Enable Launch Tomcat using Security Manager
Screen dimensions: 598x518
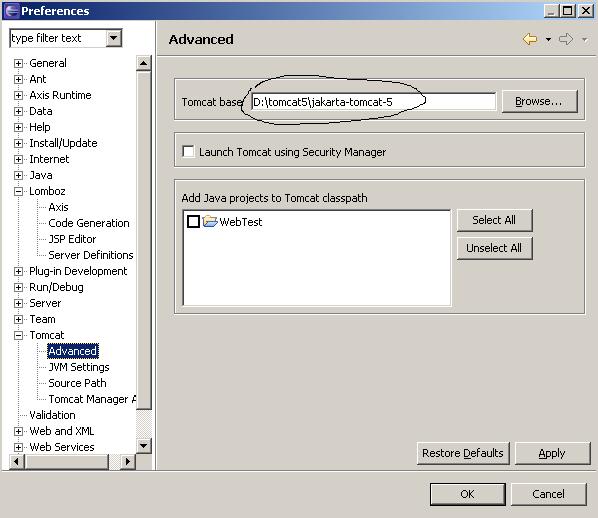click(x=188, y=151)
